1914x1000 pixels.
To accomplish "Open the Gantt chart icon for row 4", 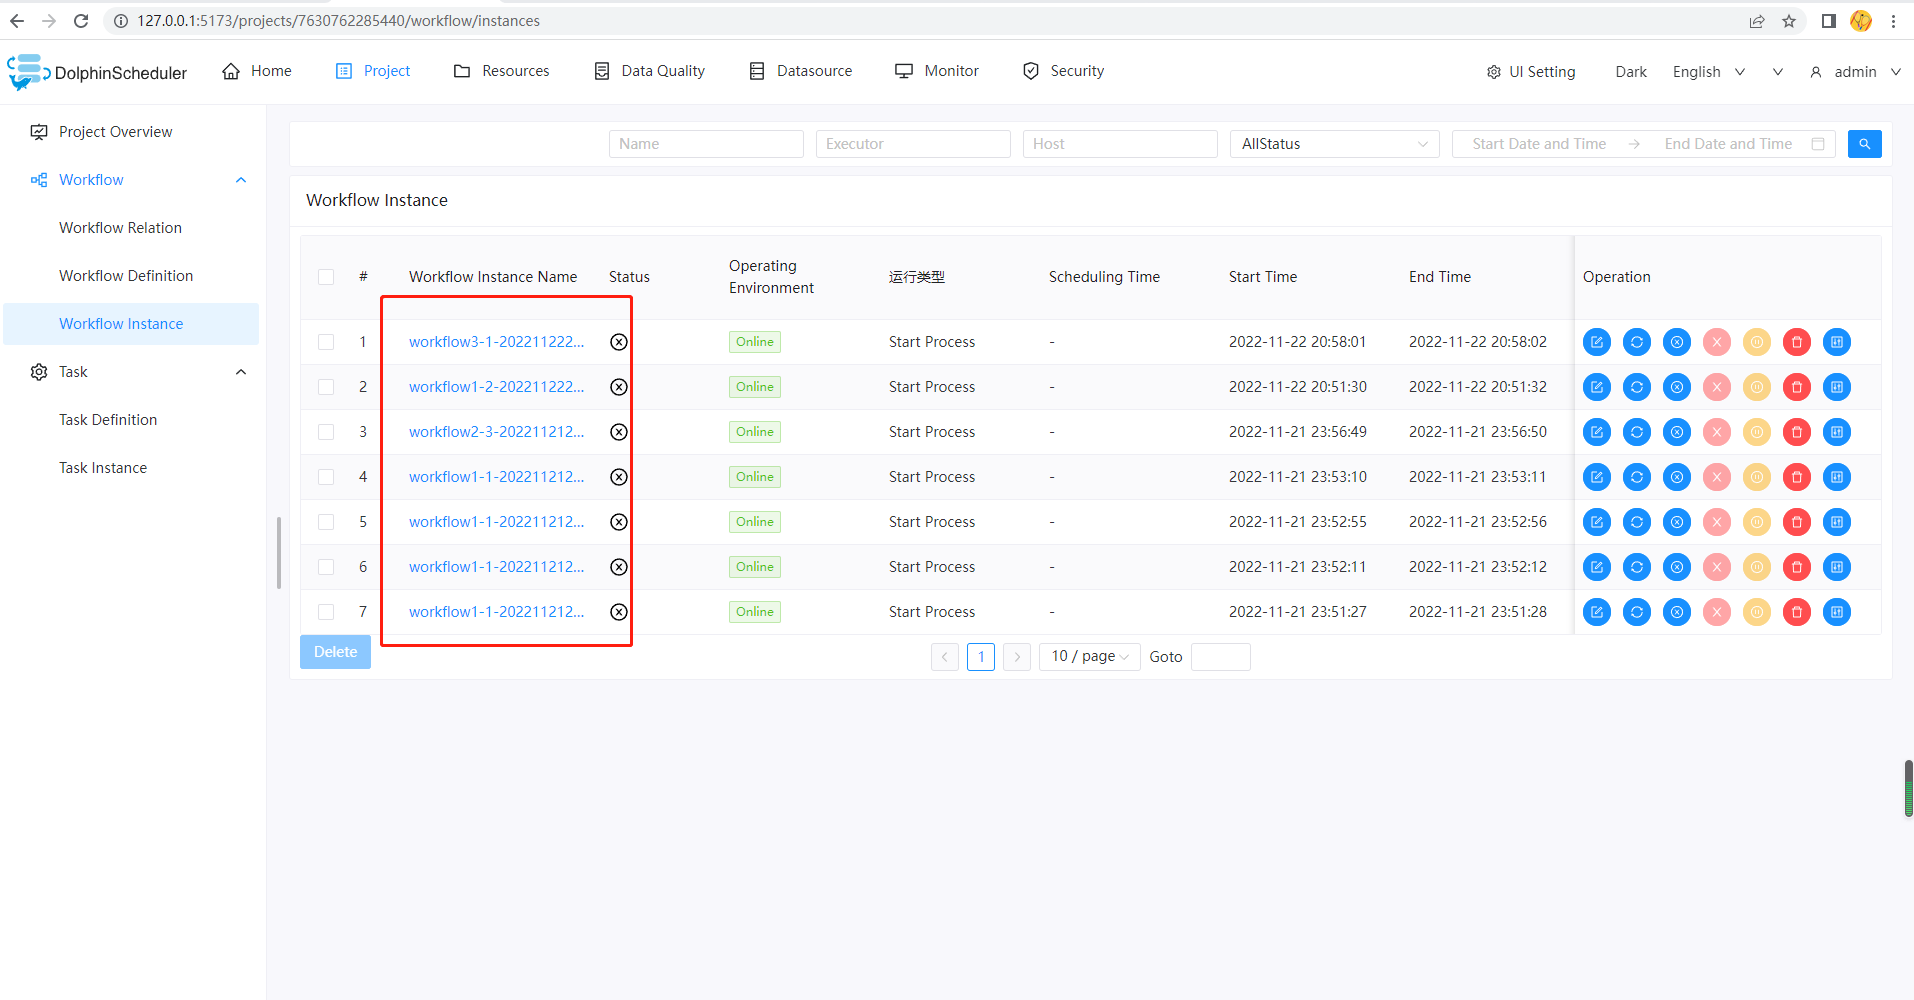I will (1837, 477).
